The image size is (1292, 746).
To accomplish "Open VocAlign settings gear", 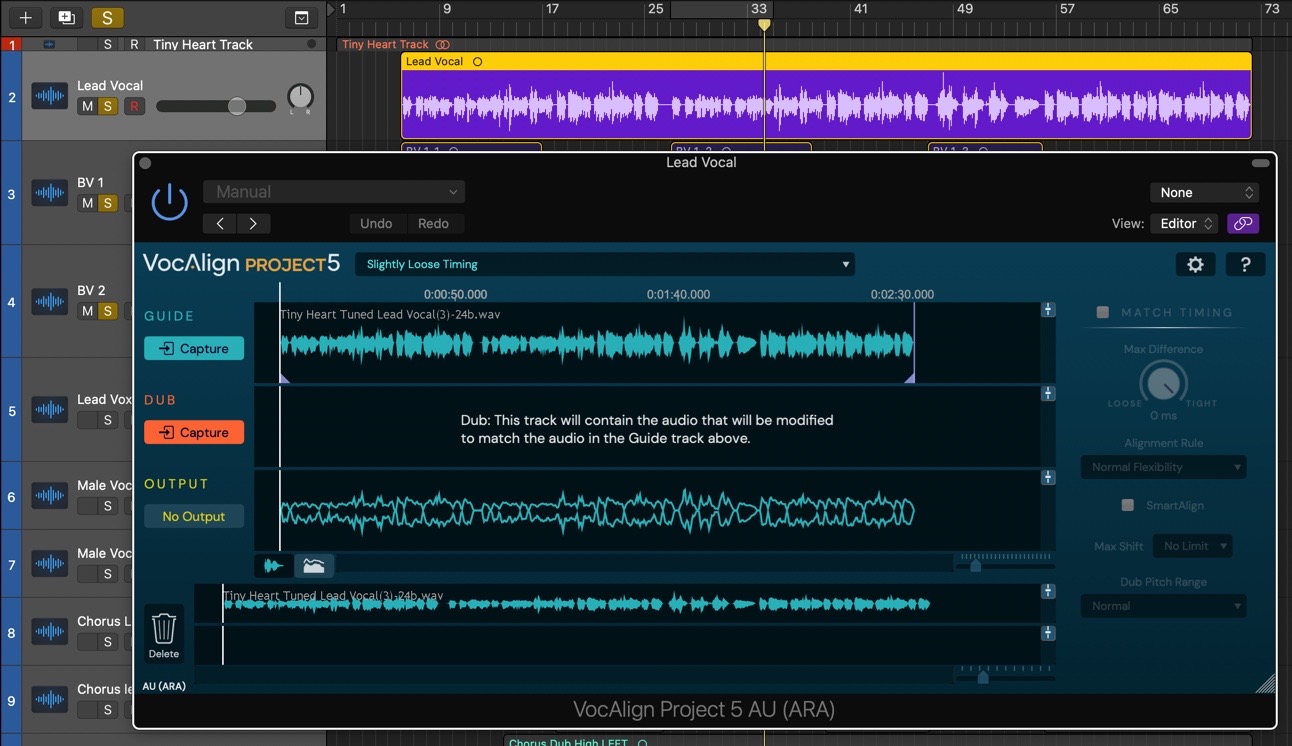I will tap(1195, 264).
